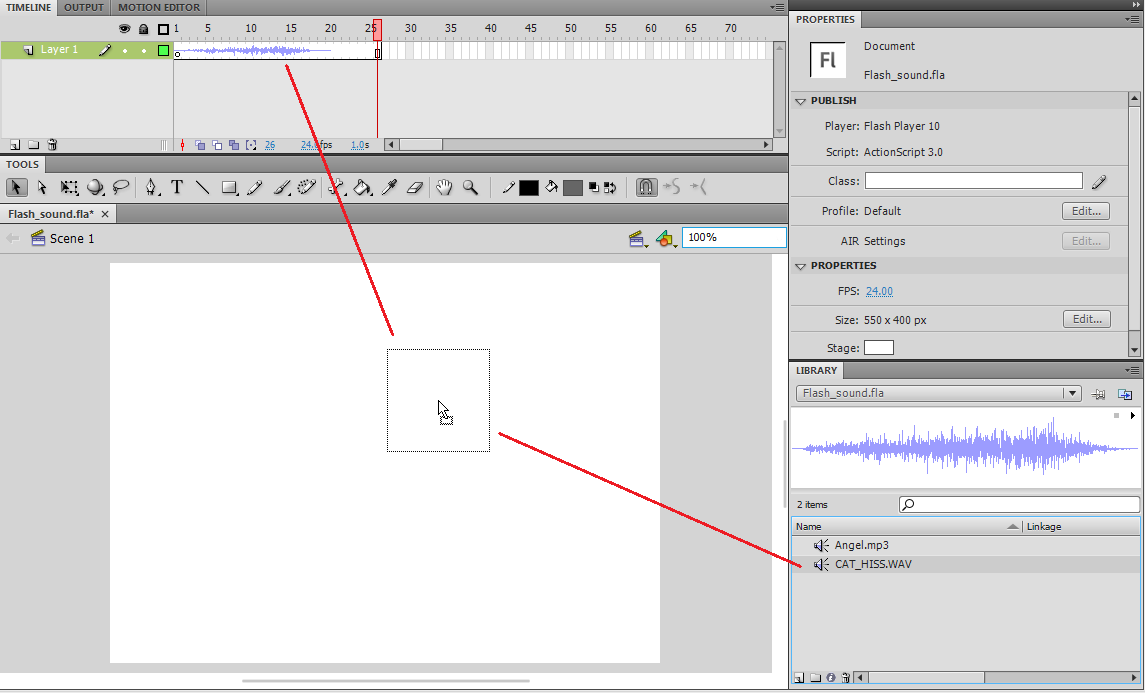
Task: Open the Flash_sound.fla library dropdown
Action: 1071,394
